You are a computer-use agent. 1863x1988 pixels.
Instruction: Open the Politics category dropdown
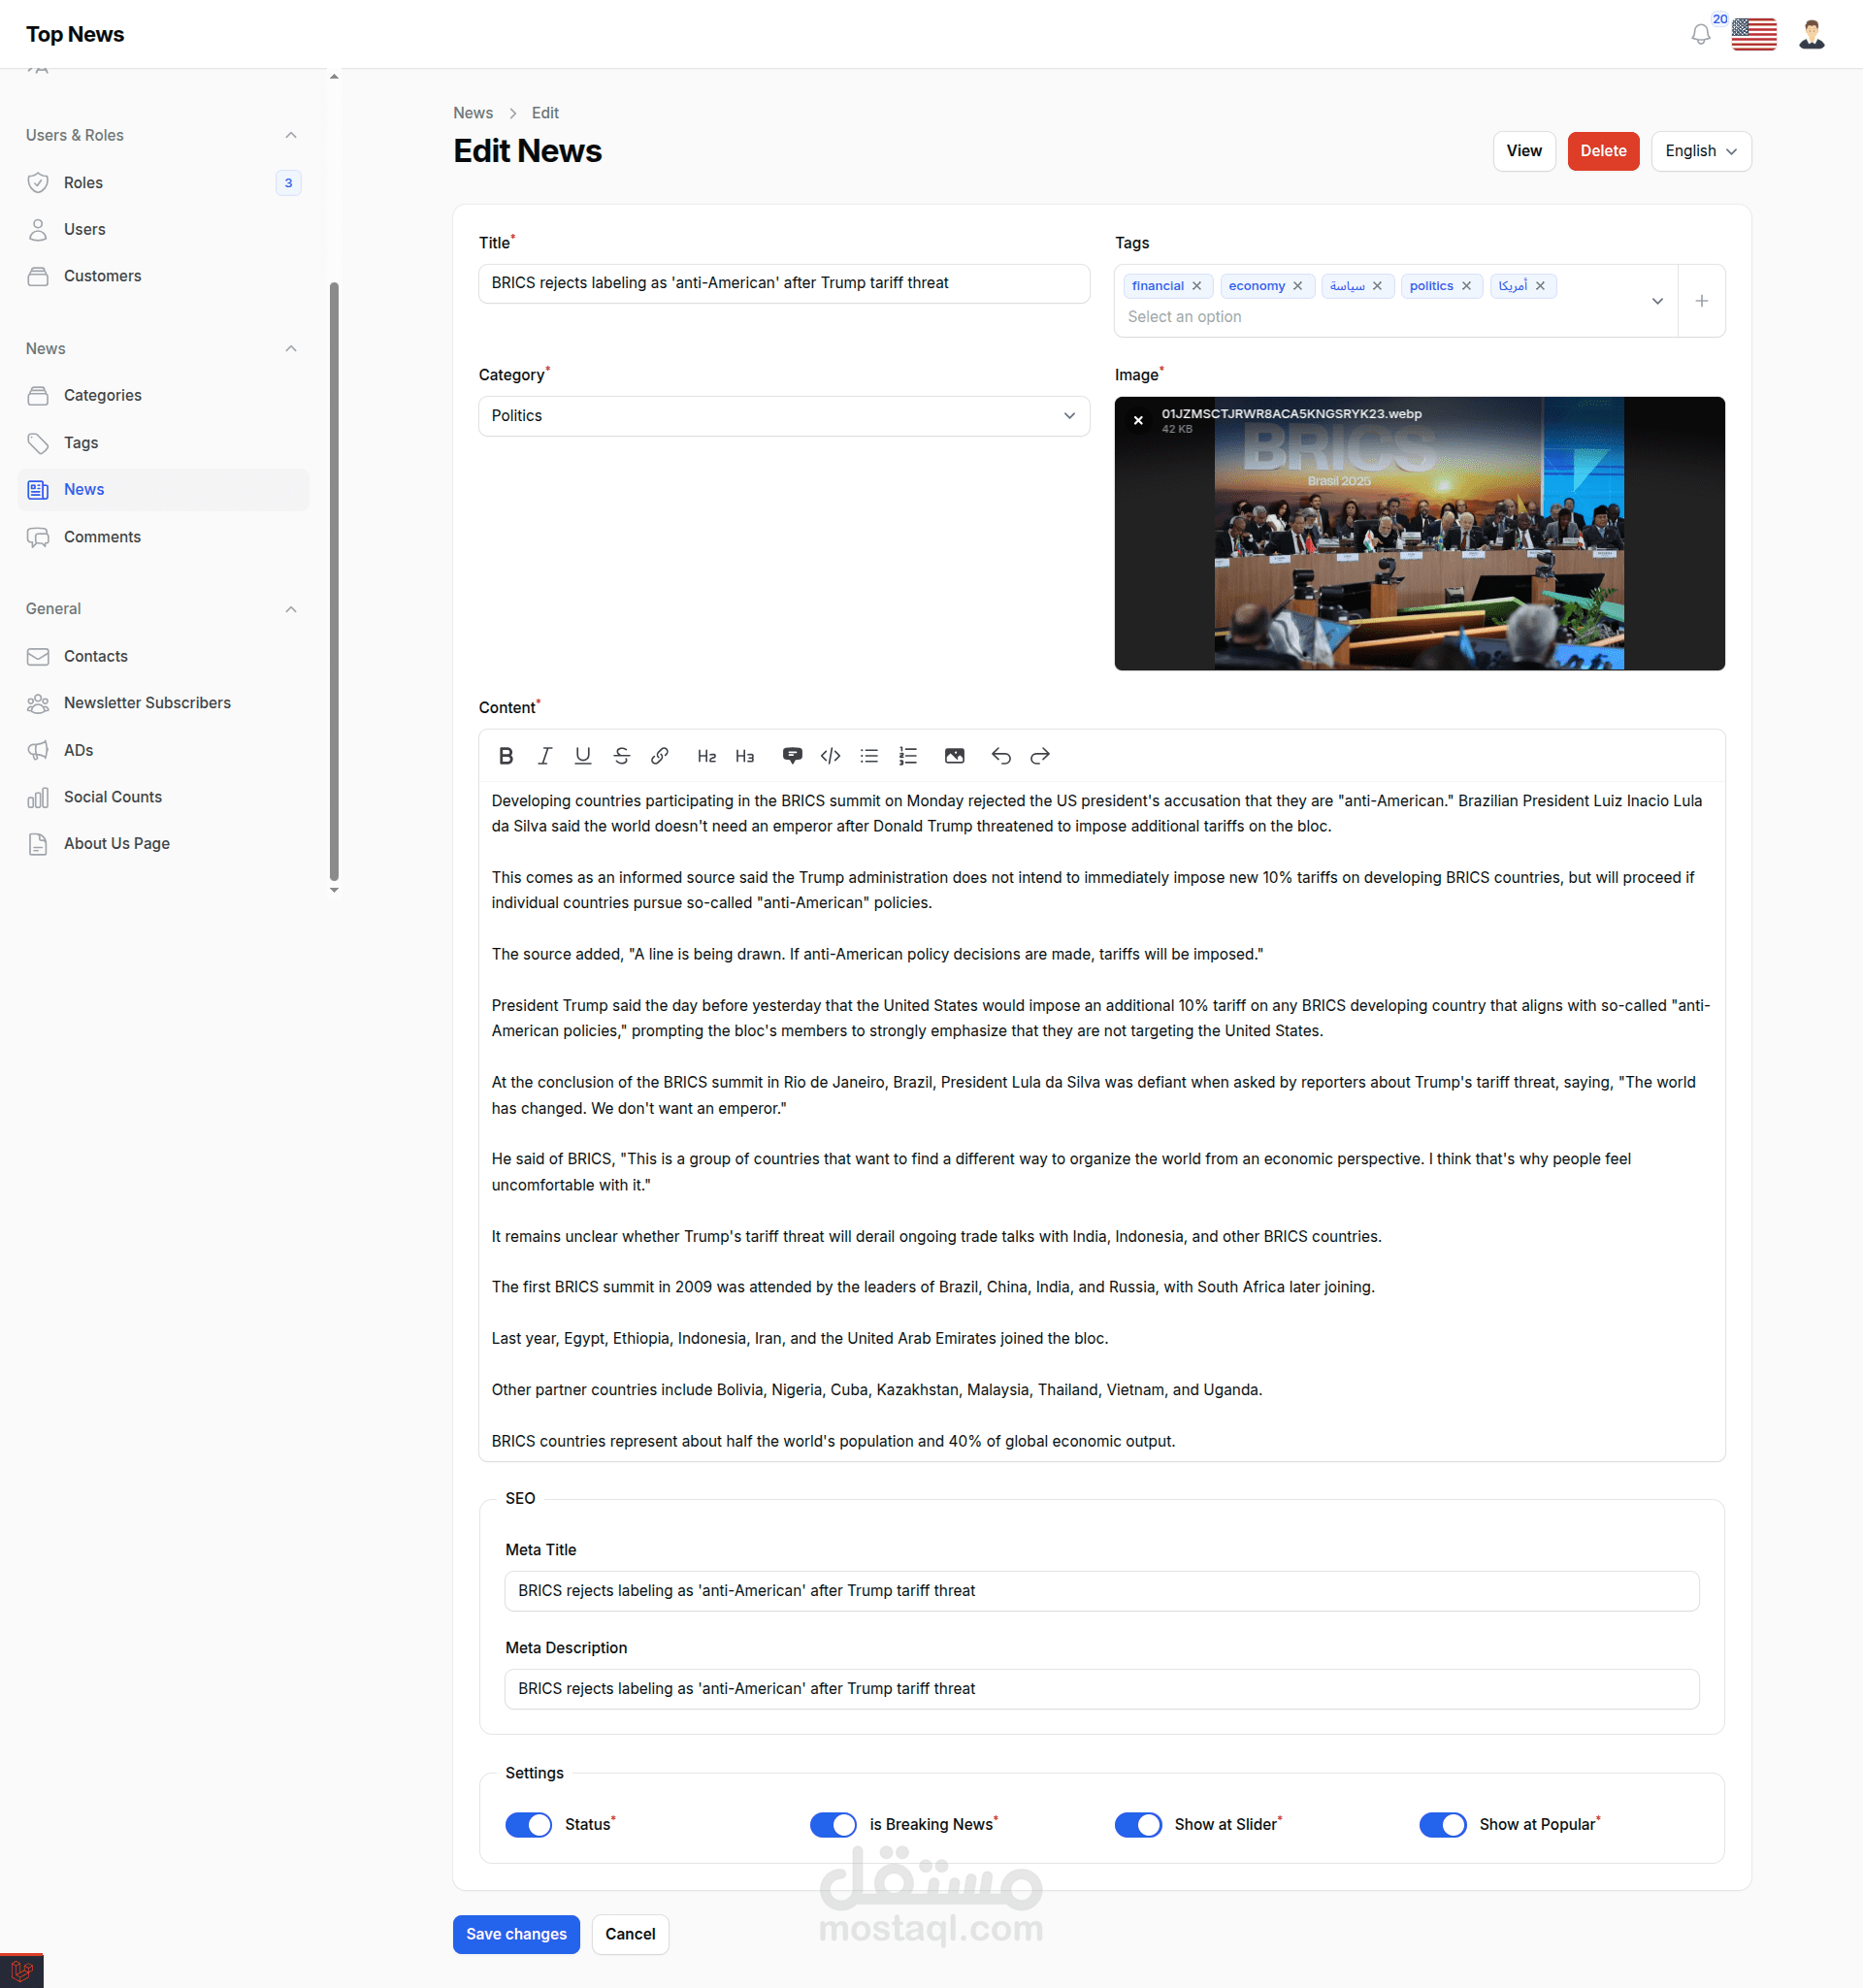[x=783, y=416]
